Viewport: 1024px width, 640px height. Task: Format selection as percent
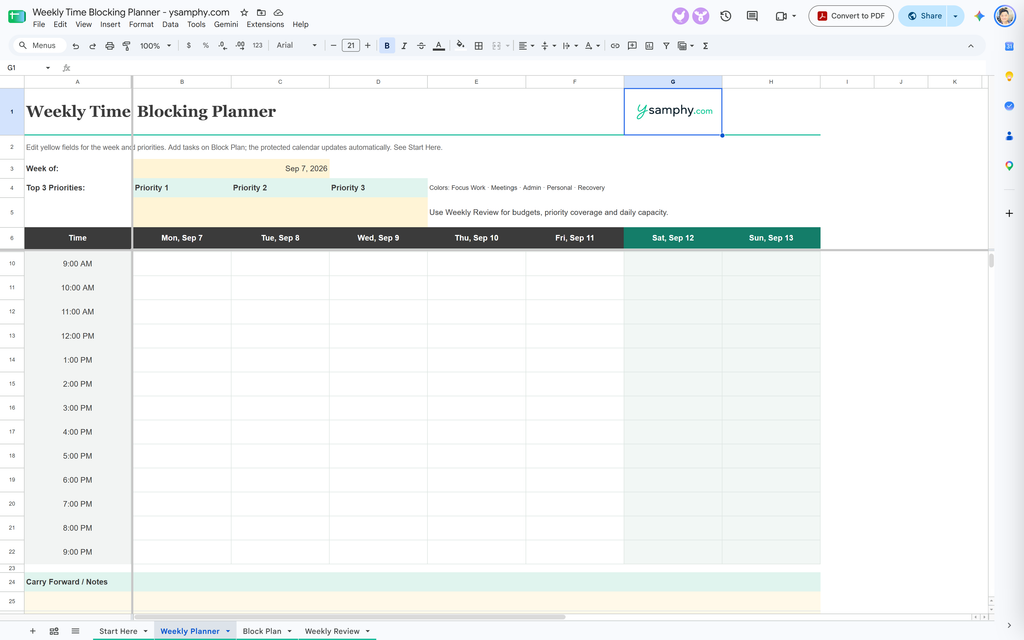(x=206, y=46)
